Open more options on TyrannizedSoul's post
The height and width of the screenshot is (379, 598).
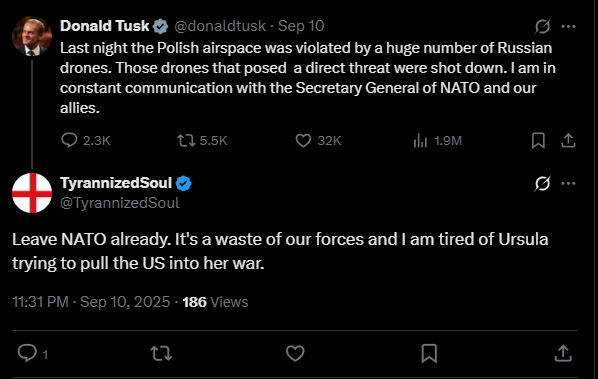568,183
